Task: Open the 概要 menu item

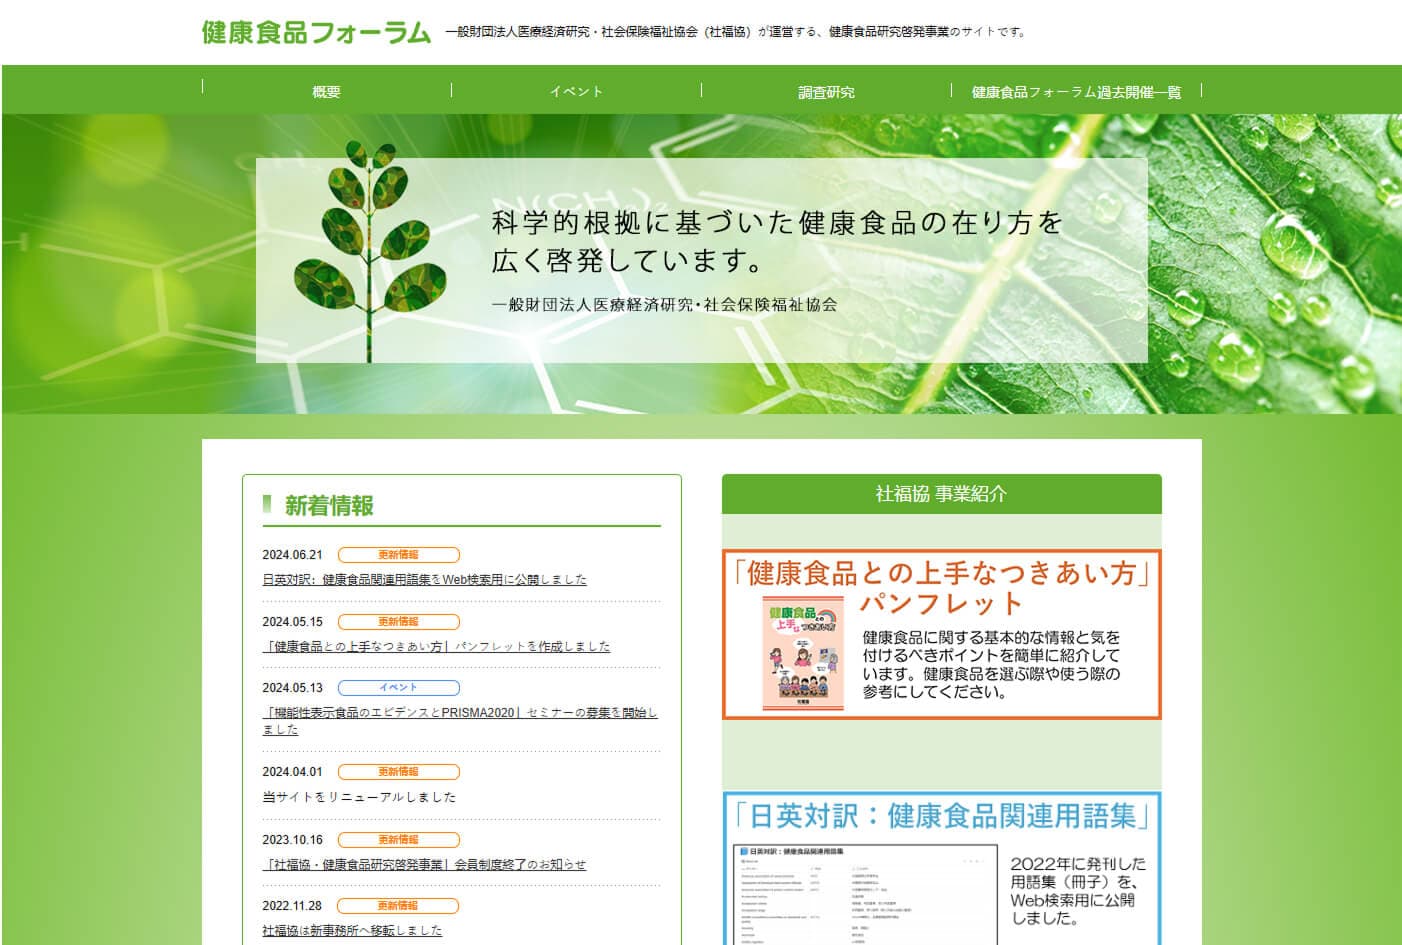Action: pyautogui.click(x=326, y=92)
